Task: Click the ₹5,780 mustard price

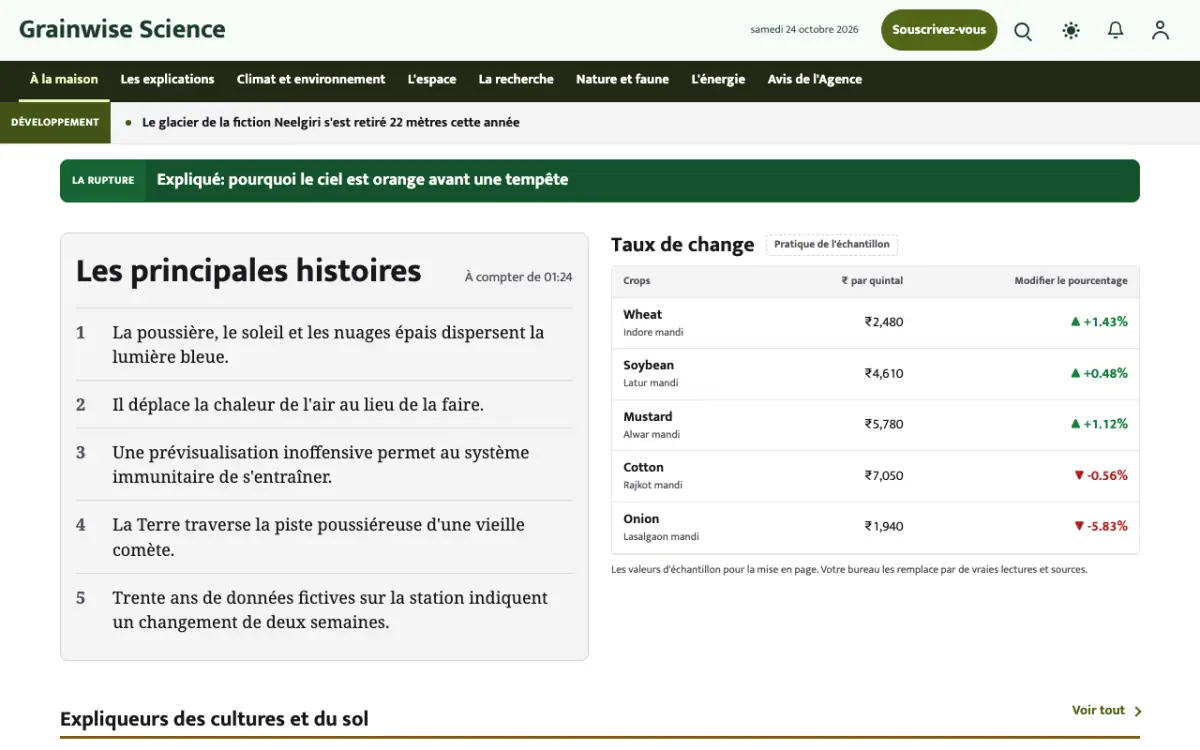Action: [x=884, y=424]
